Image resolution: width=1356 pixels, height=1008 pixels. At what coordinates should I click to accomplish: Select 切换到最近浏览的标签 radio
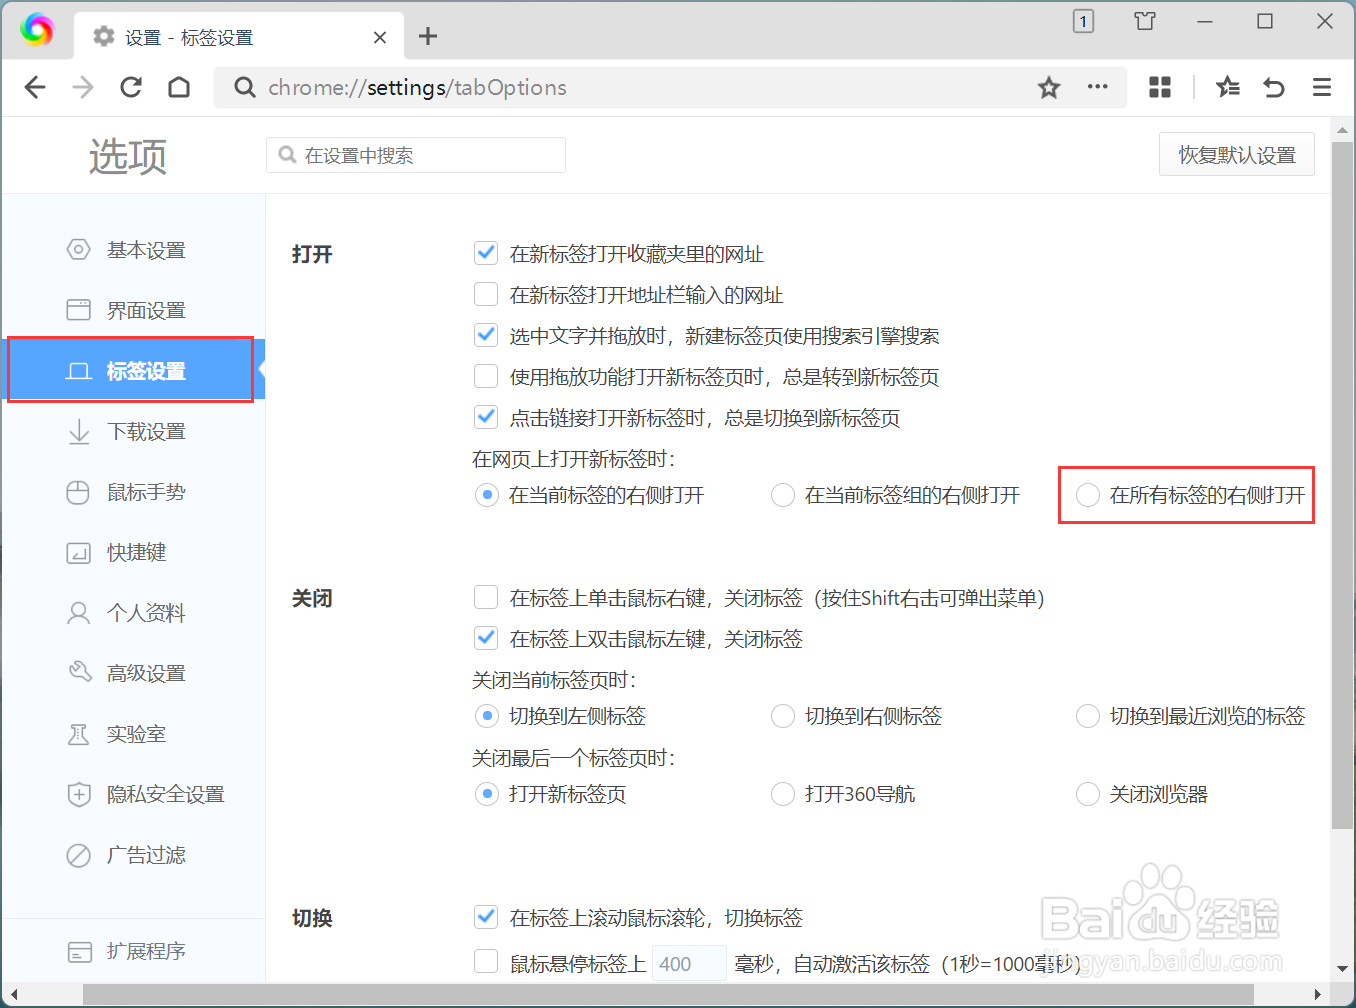[x=1088, y=716]
